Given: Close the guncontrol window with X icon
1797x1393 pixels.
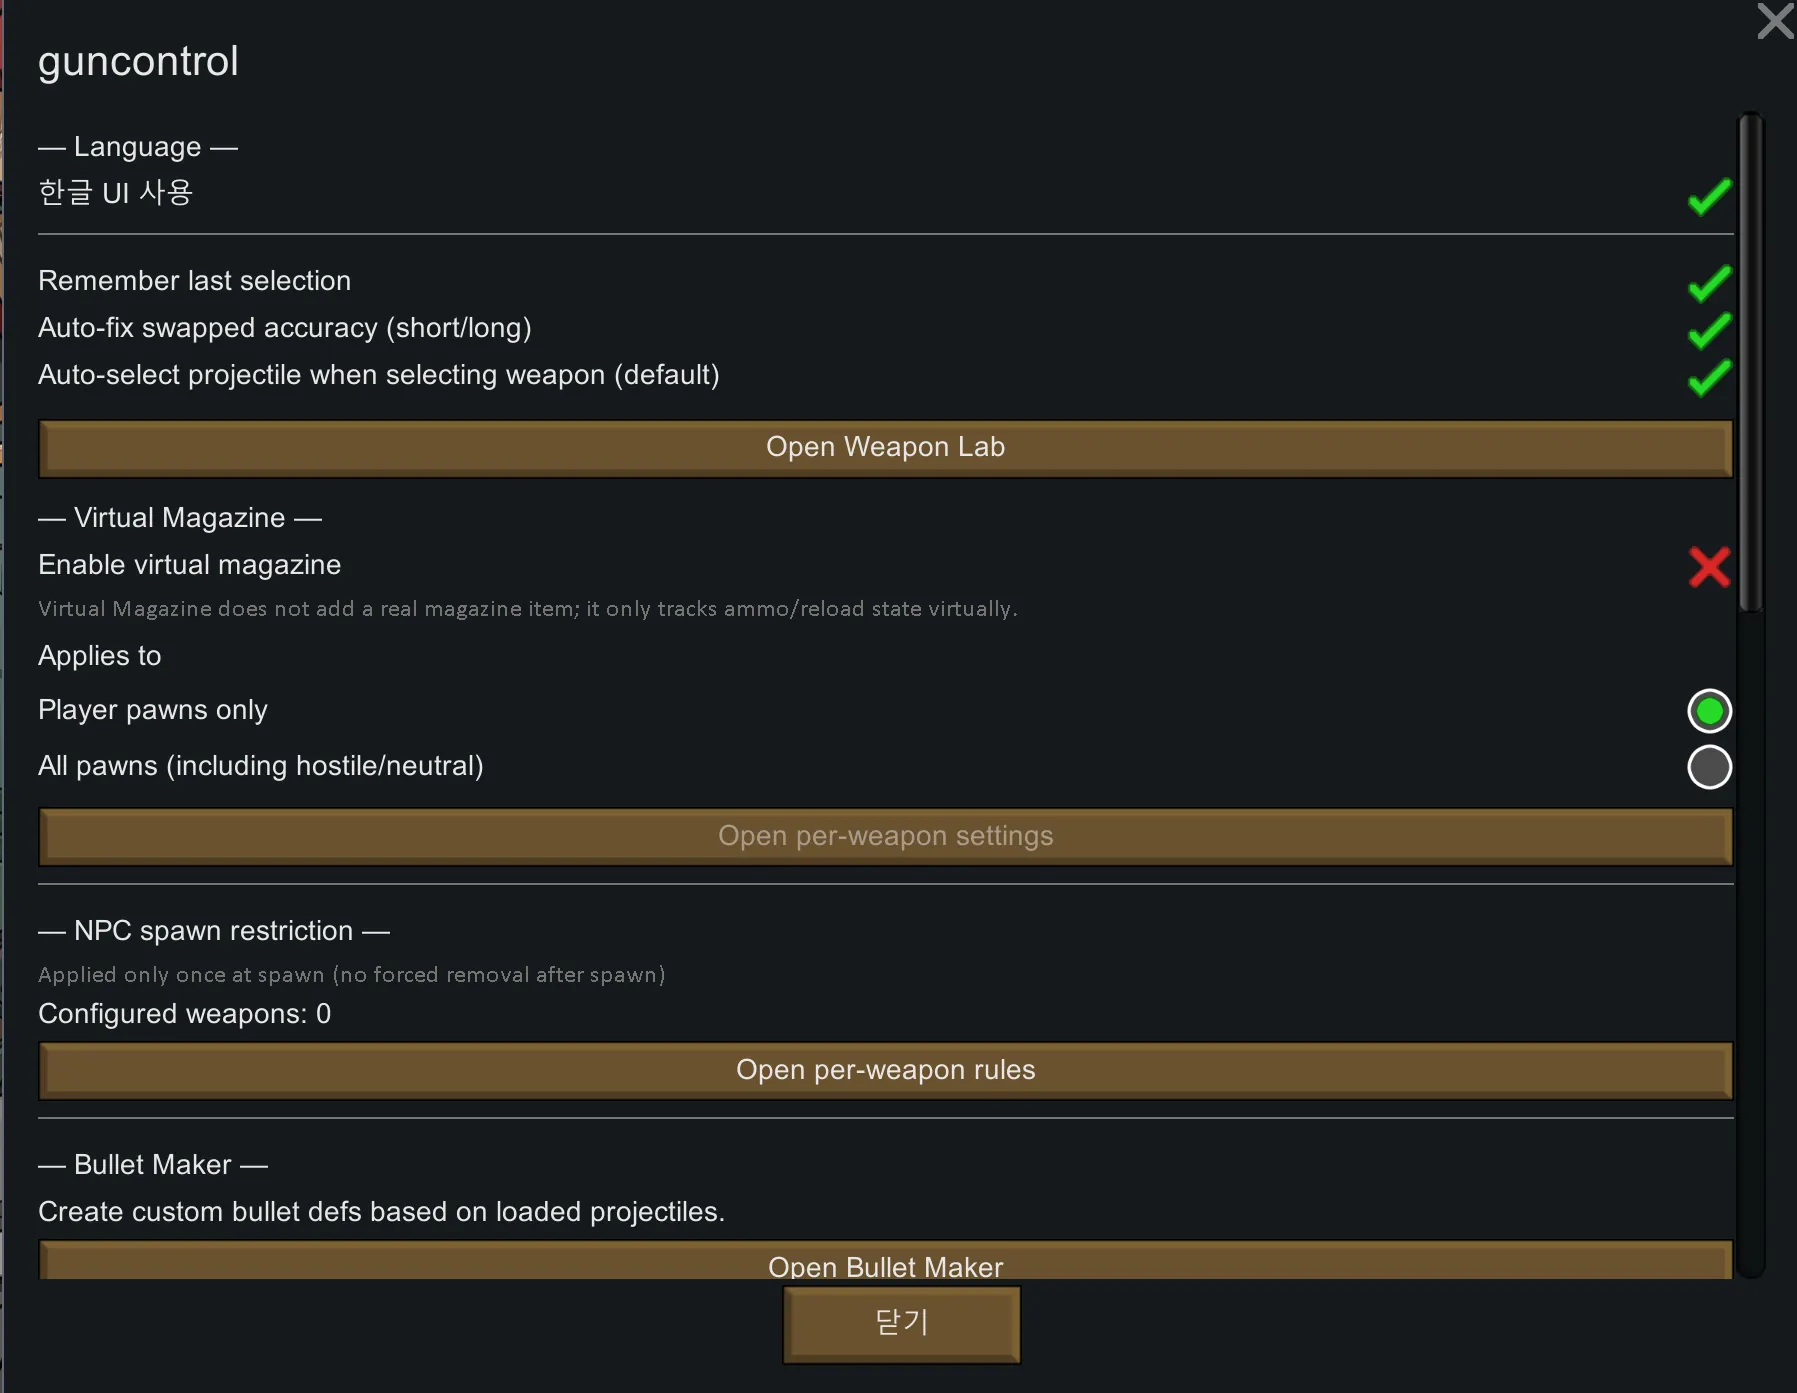Looking at the screenshot, I should coord(1775,21).
